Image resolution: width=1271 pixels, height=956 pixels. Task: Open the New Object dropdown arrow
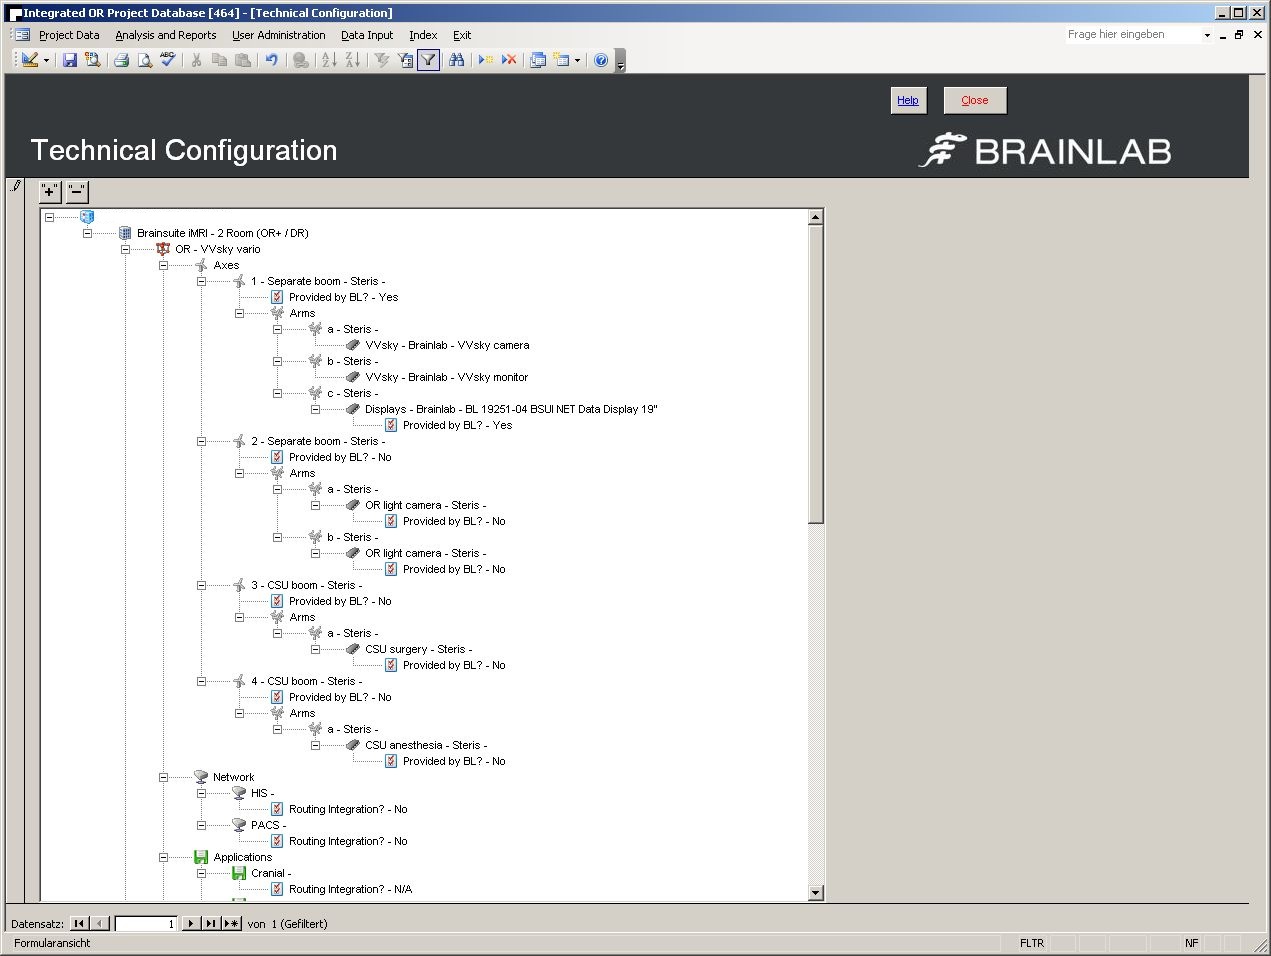tap(577, 60)
